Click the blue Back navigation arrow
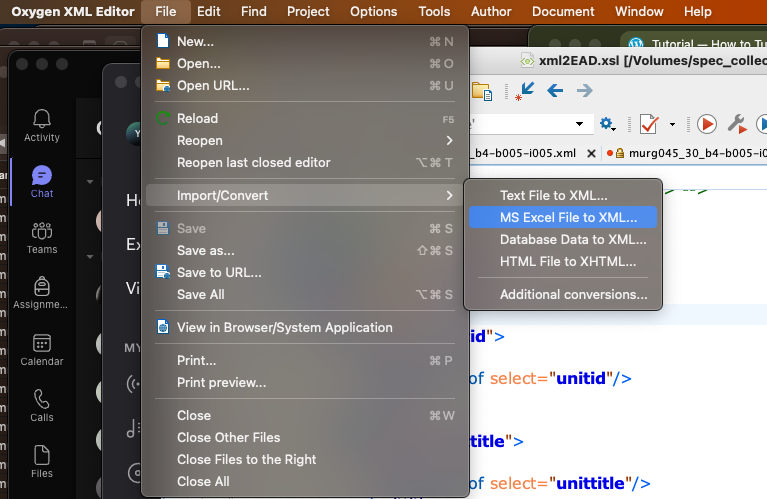Viewport: 767px width, 499px height. (x=554, y=91)
